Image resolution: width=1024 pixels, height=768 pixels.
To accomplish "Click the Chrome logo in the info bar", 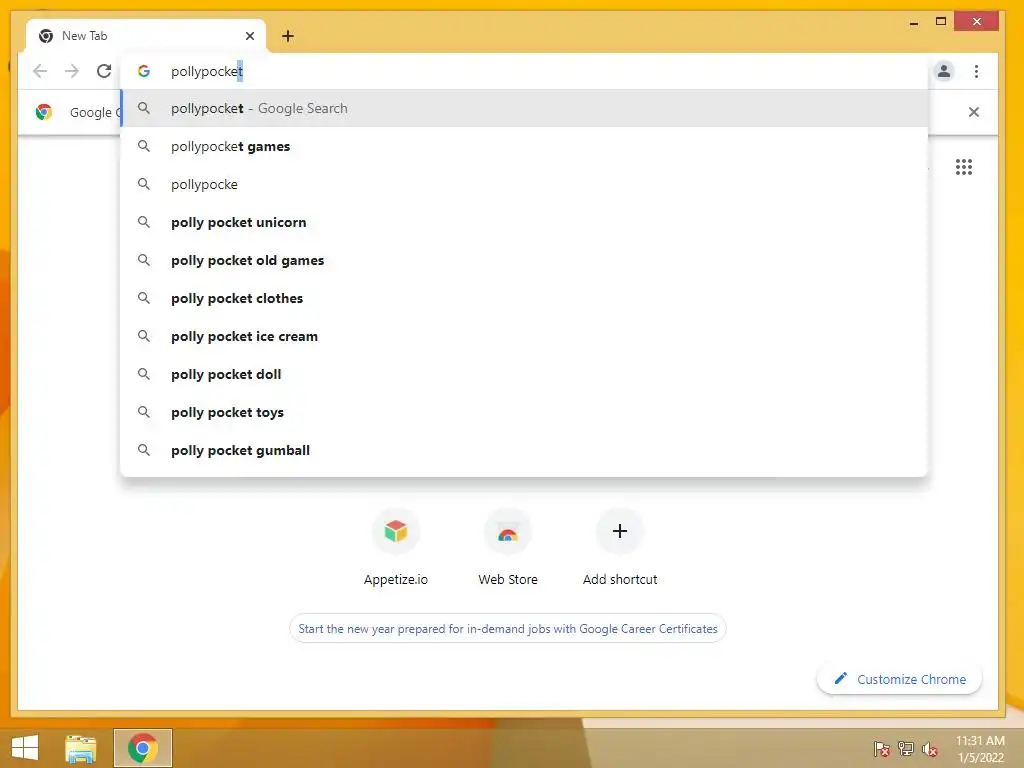I will 44,112.
